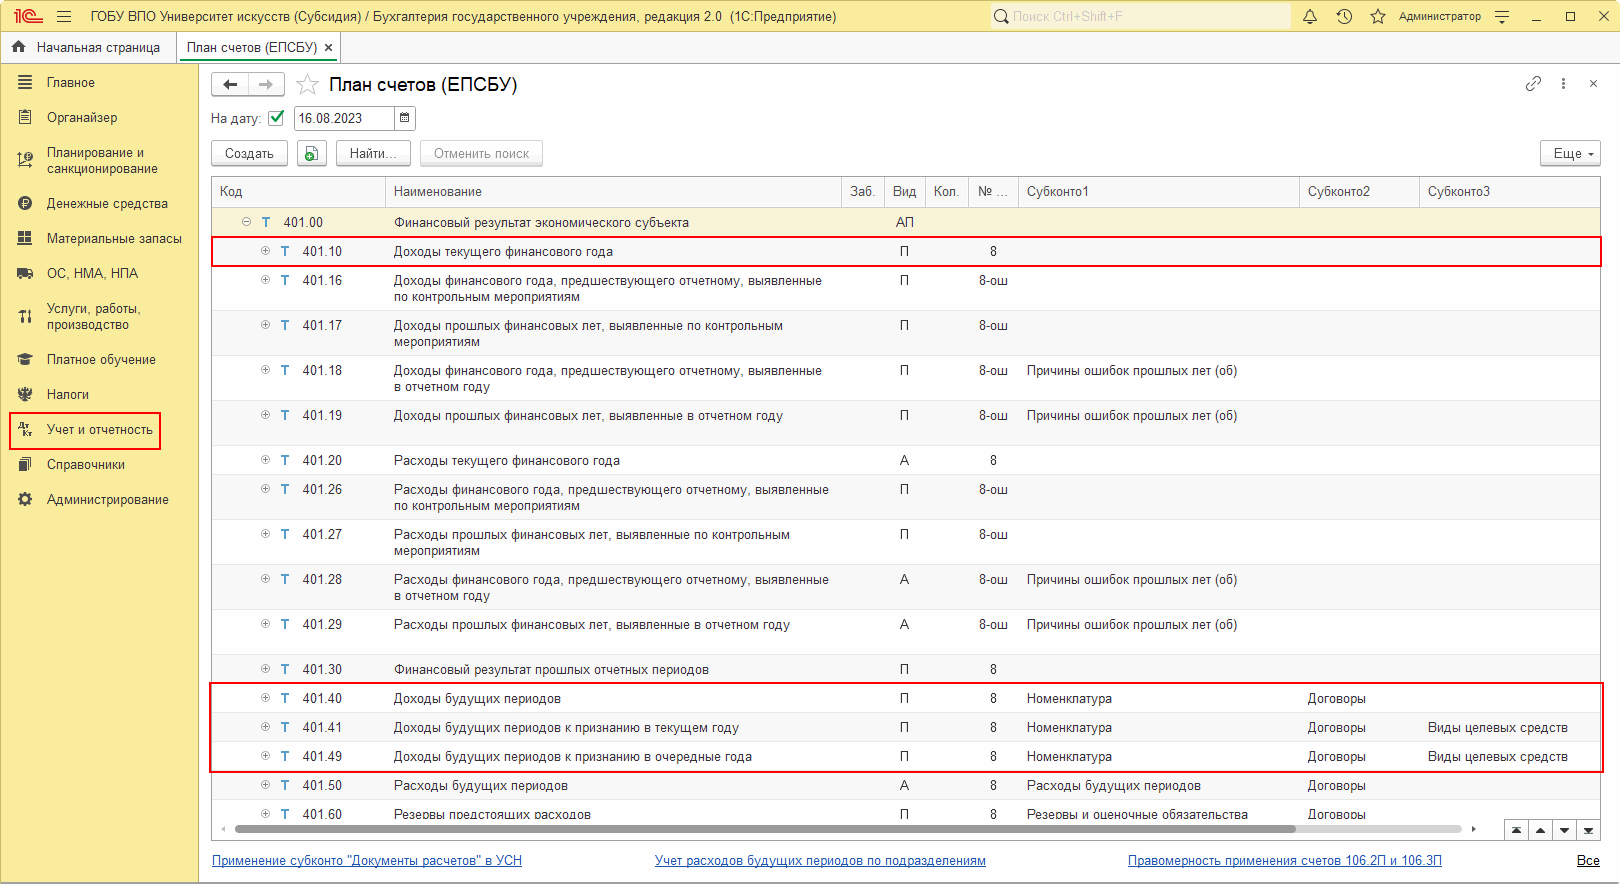This screenshot has width=1620, height=884.
Task: Expand account 401.49 node
Action: tap(265, 756)
